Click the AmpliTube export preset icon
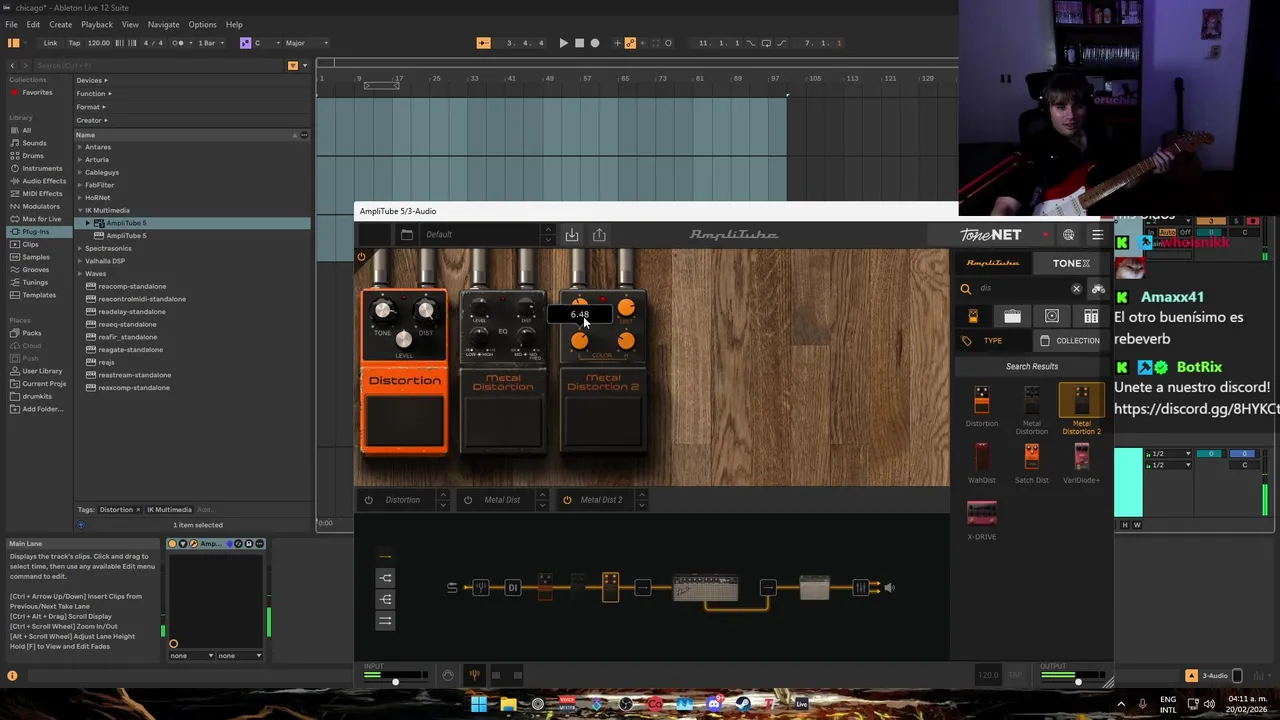 pos(599,234)
